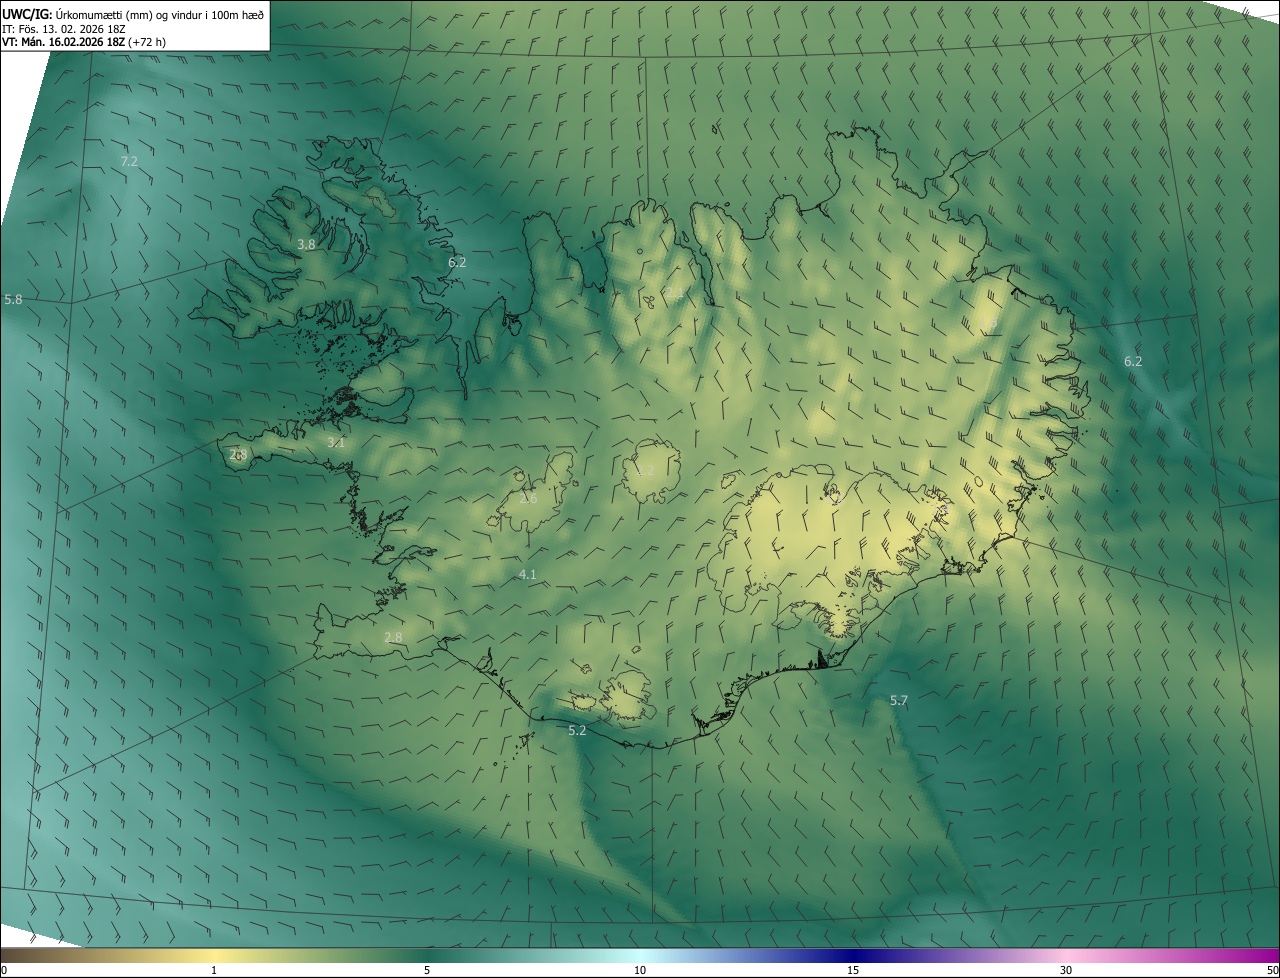
Task: Click the 5.2 value on the south coast
Action: 577,731
